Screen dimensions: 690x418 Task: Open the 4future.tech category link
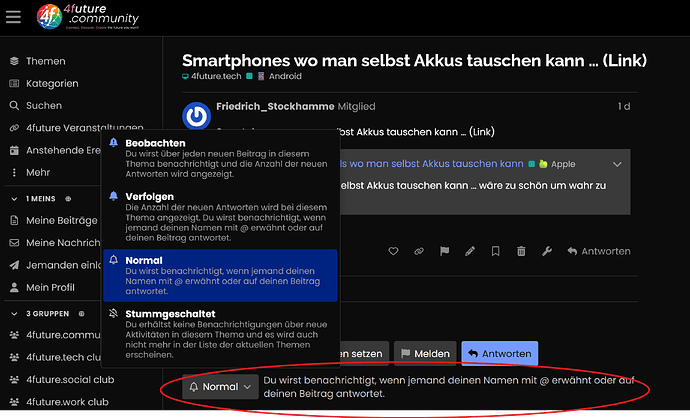tap(212, 76)
